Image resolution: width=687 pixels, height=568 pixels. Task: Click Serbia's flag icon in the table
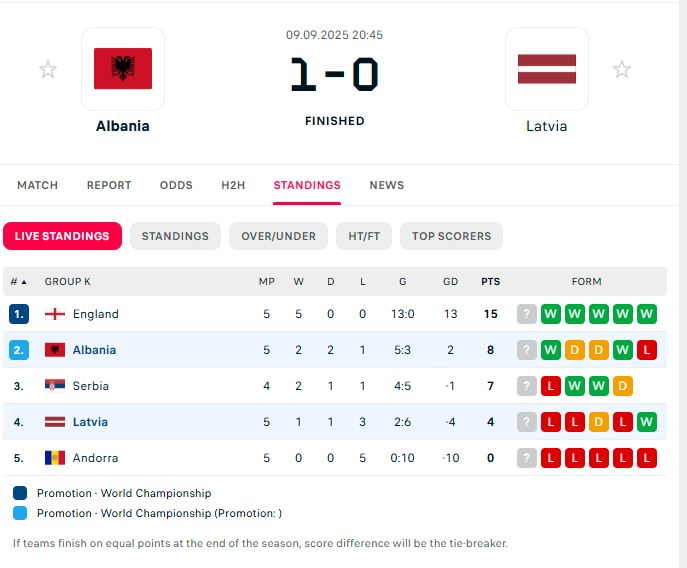[x=55, y=386]
